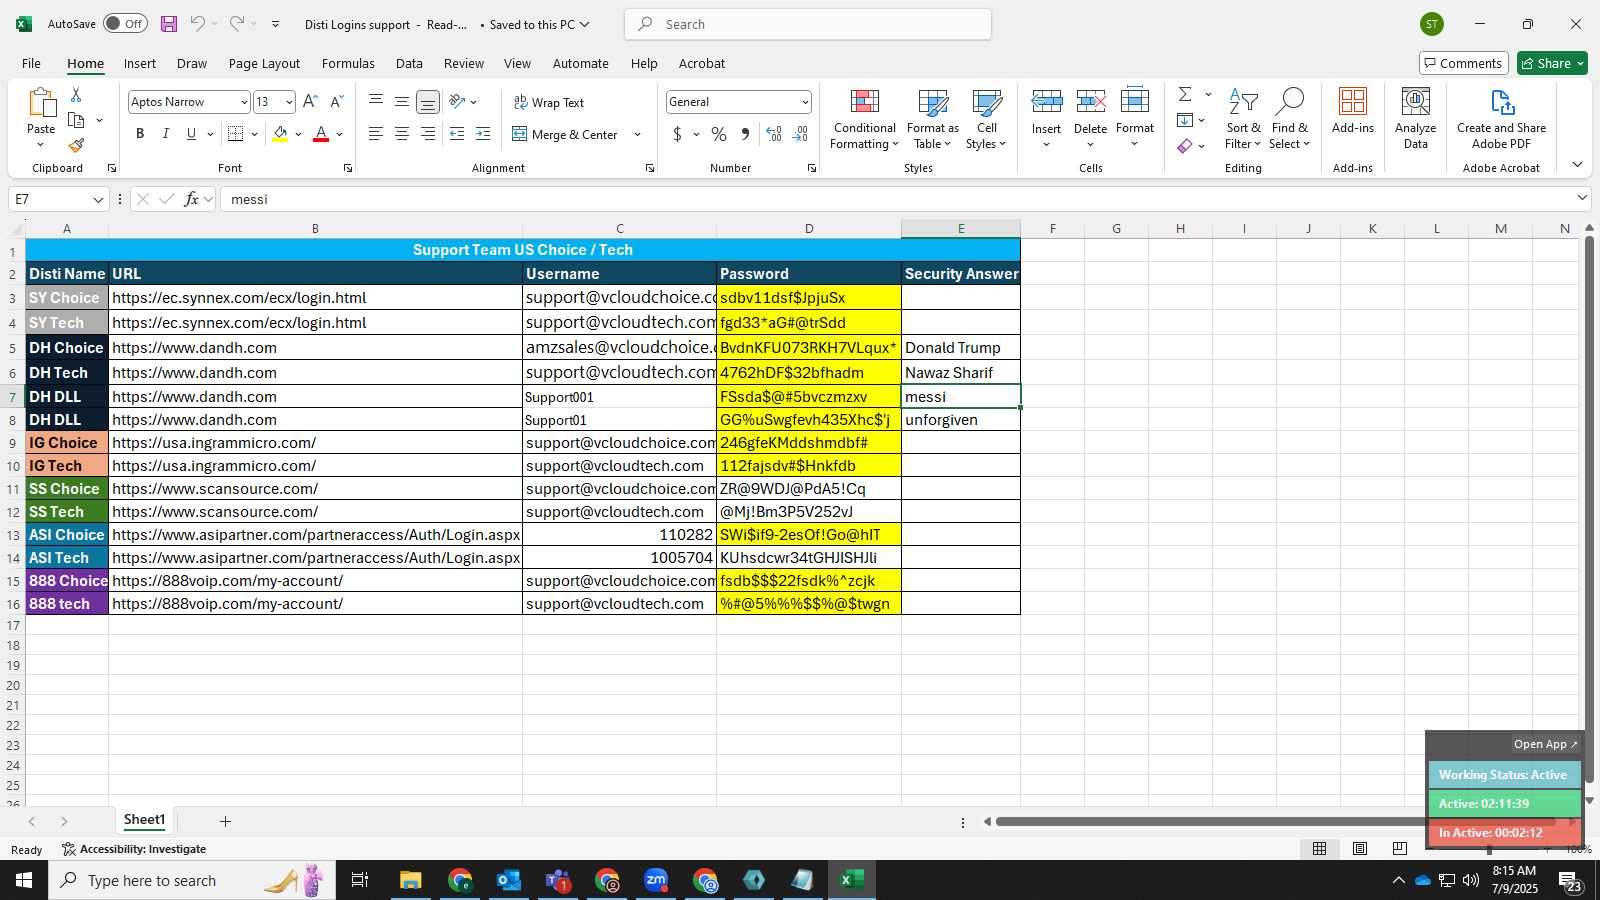
Task: Click the Undo arrow icon
Action: click(198, 24)
